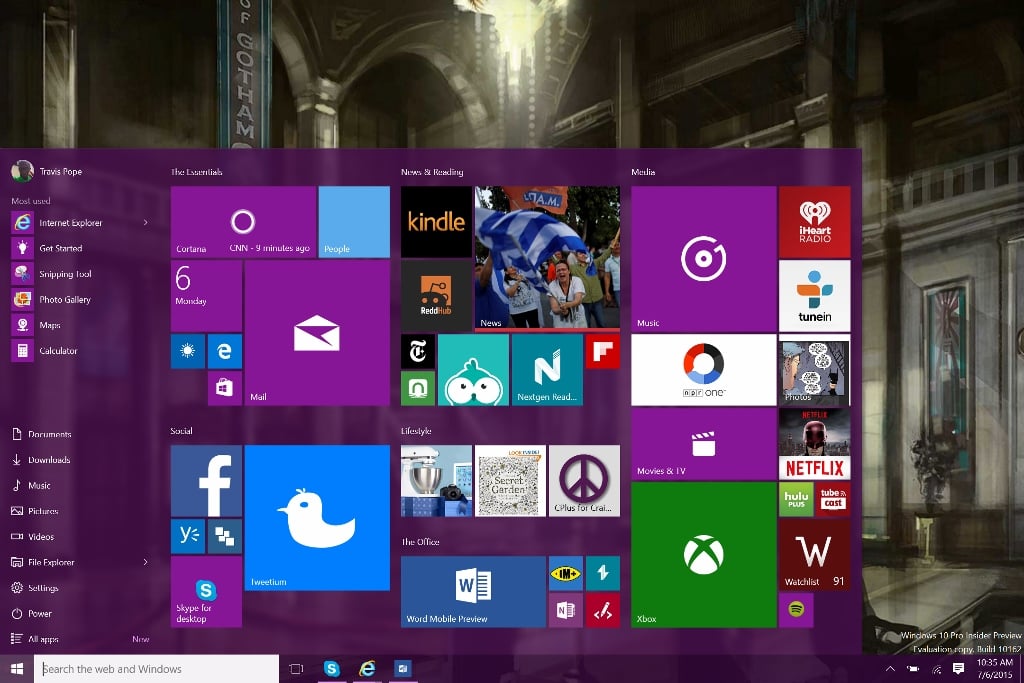This screenshot has height=683, width=1024.
Task: Open the teal cartoon bird tile
Action: [473, 370]
